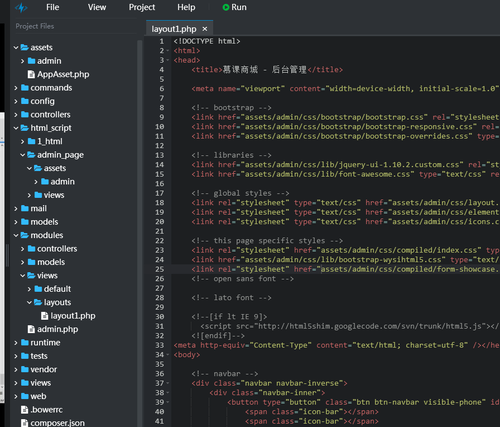Click line number 25 in the gutter

[x=160, y=269]
